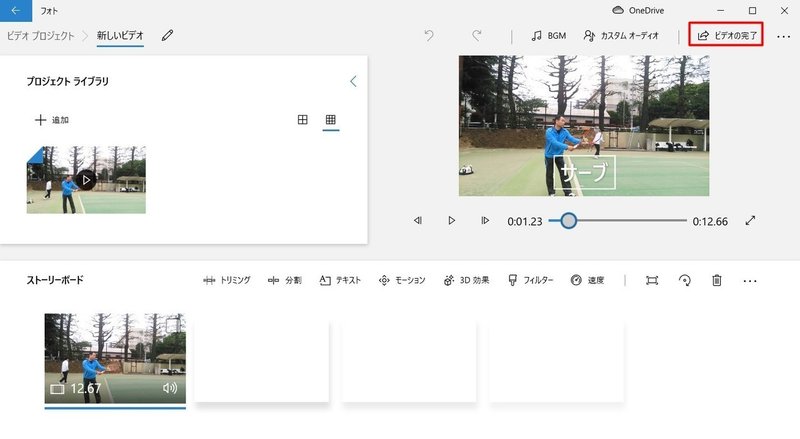
Task: Play the video preview
Action: (452, 221)
